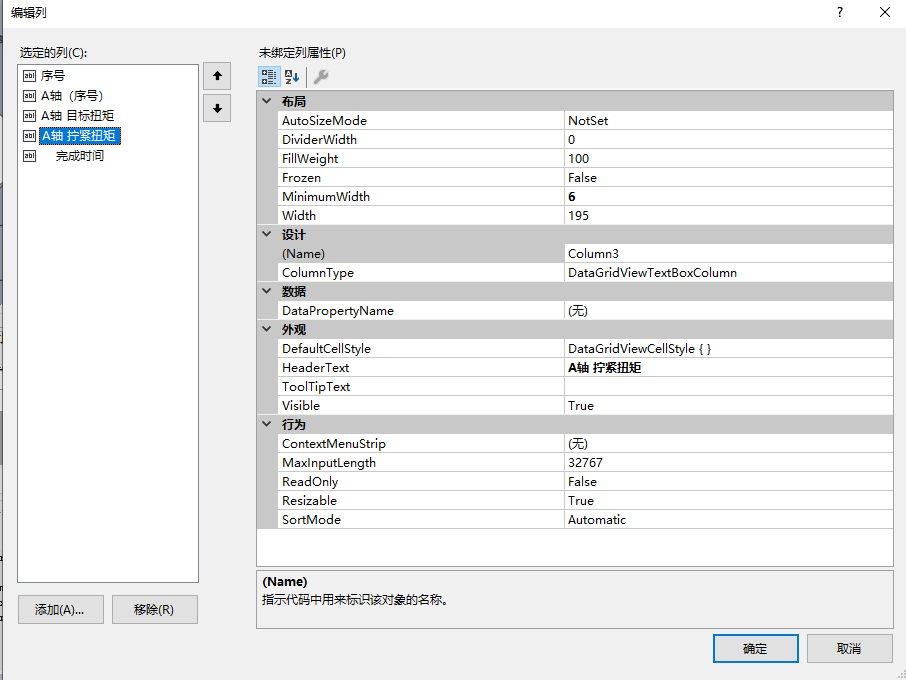Switch property grid to categorized view

[268, 76]
